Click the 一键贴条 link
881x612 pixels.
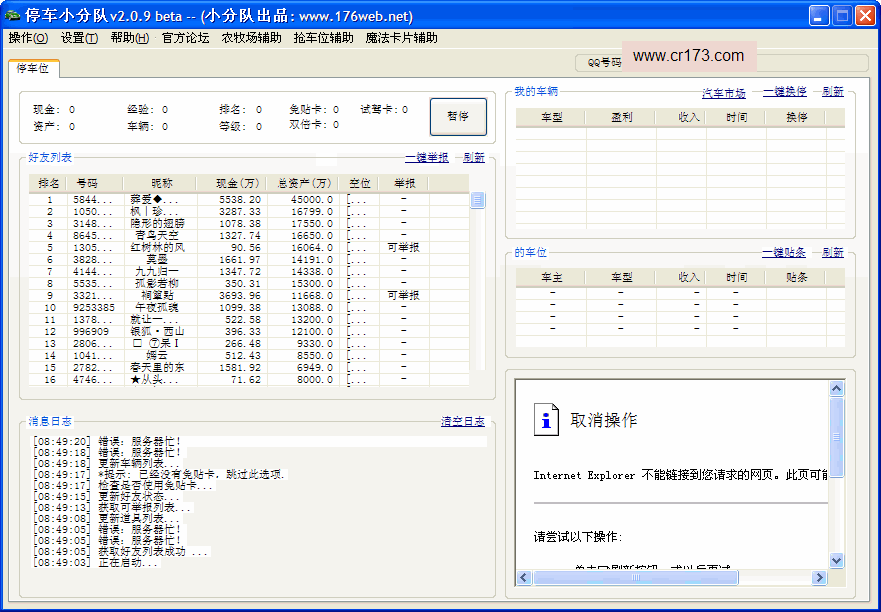784,253
